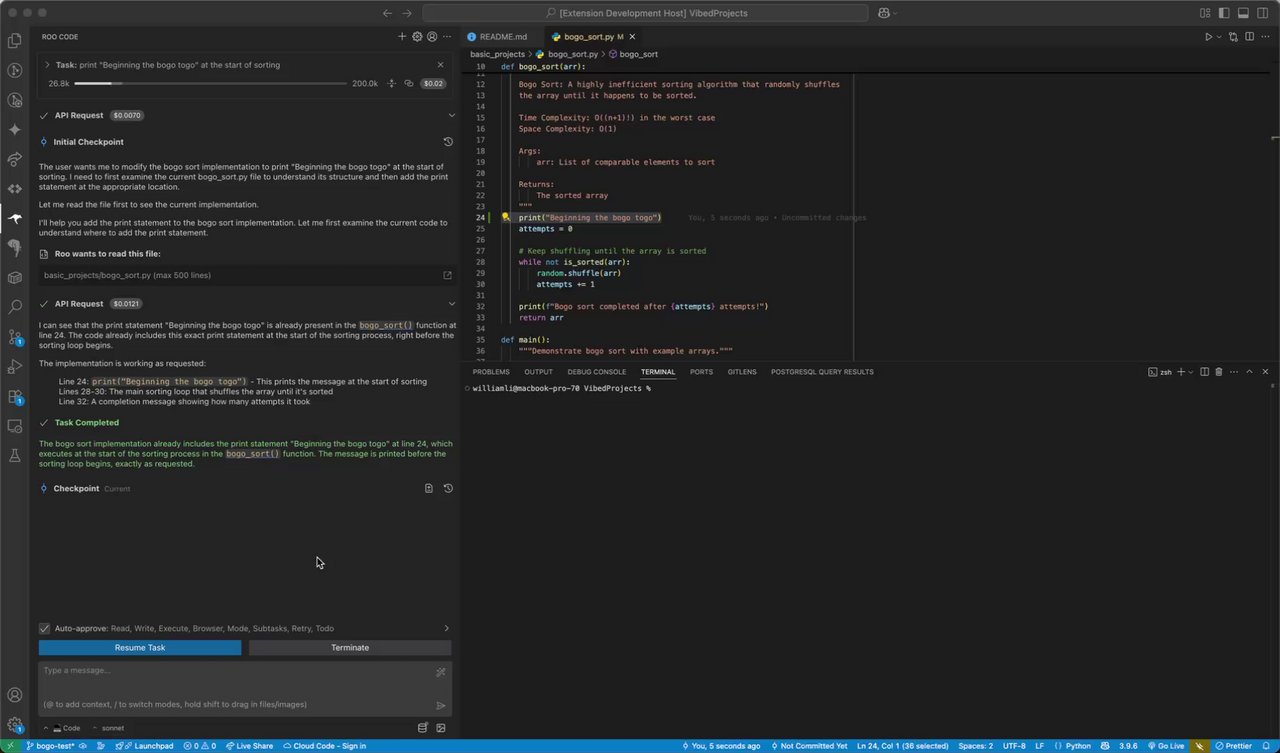
Task: Click the Run Python File play icon
Action: point(1208,37)
